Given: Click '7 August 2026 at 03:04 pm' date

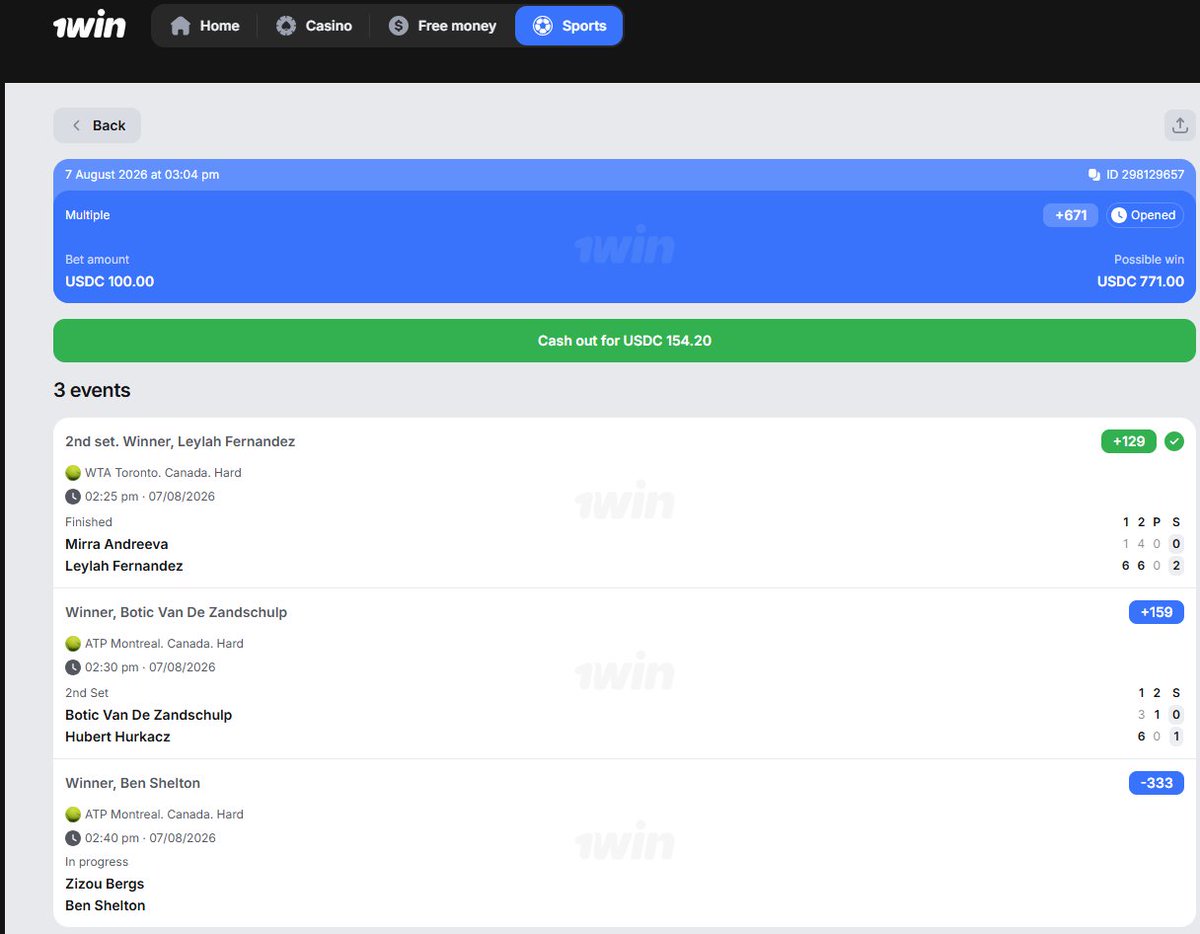Looking at the screenshot, I should coord(142,175).
